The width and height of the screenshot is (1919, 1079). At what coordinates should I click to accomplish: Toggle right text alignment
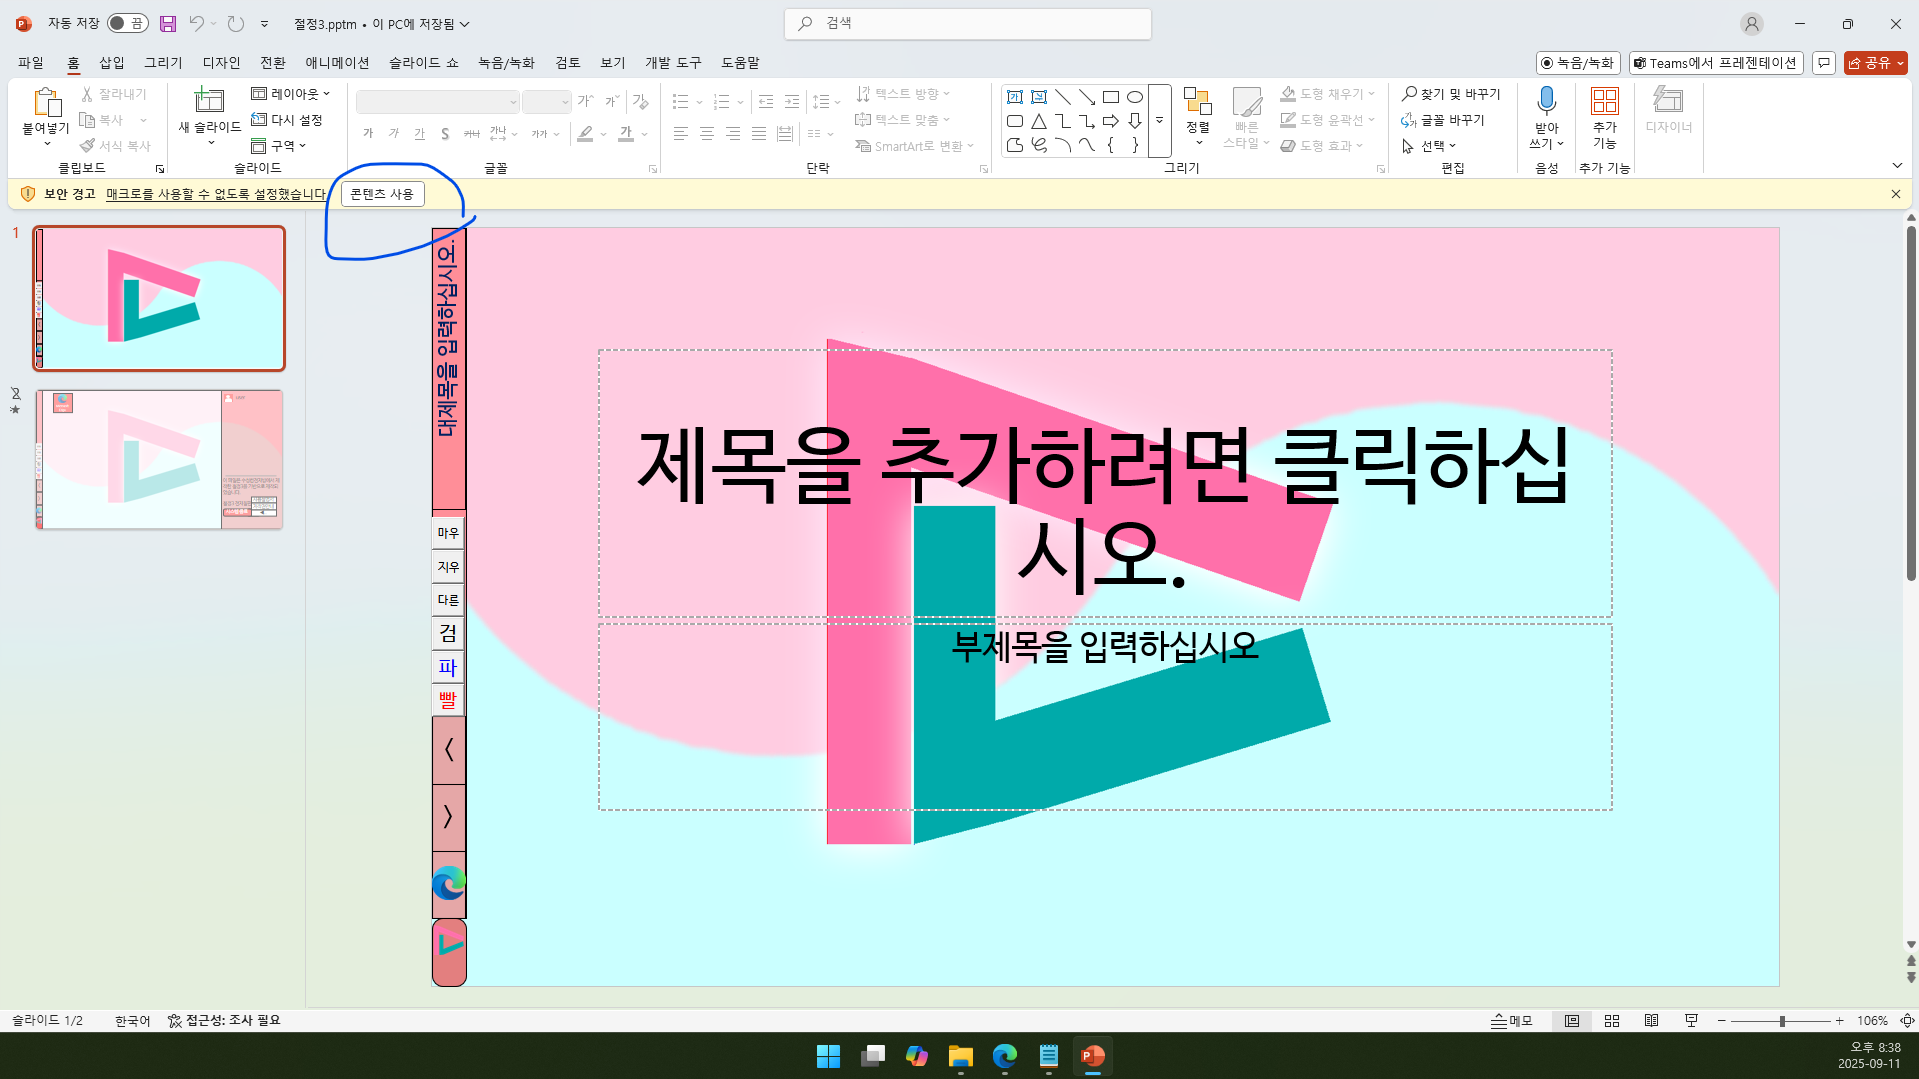pyautogui.click(x=733, y=133)
